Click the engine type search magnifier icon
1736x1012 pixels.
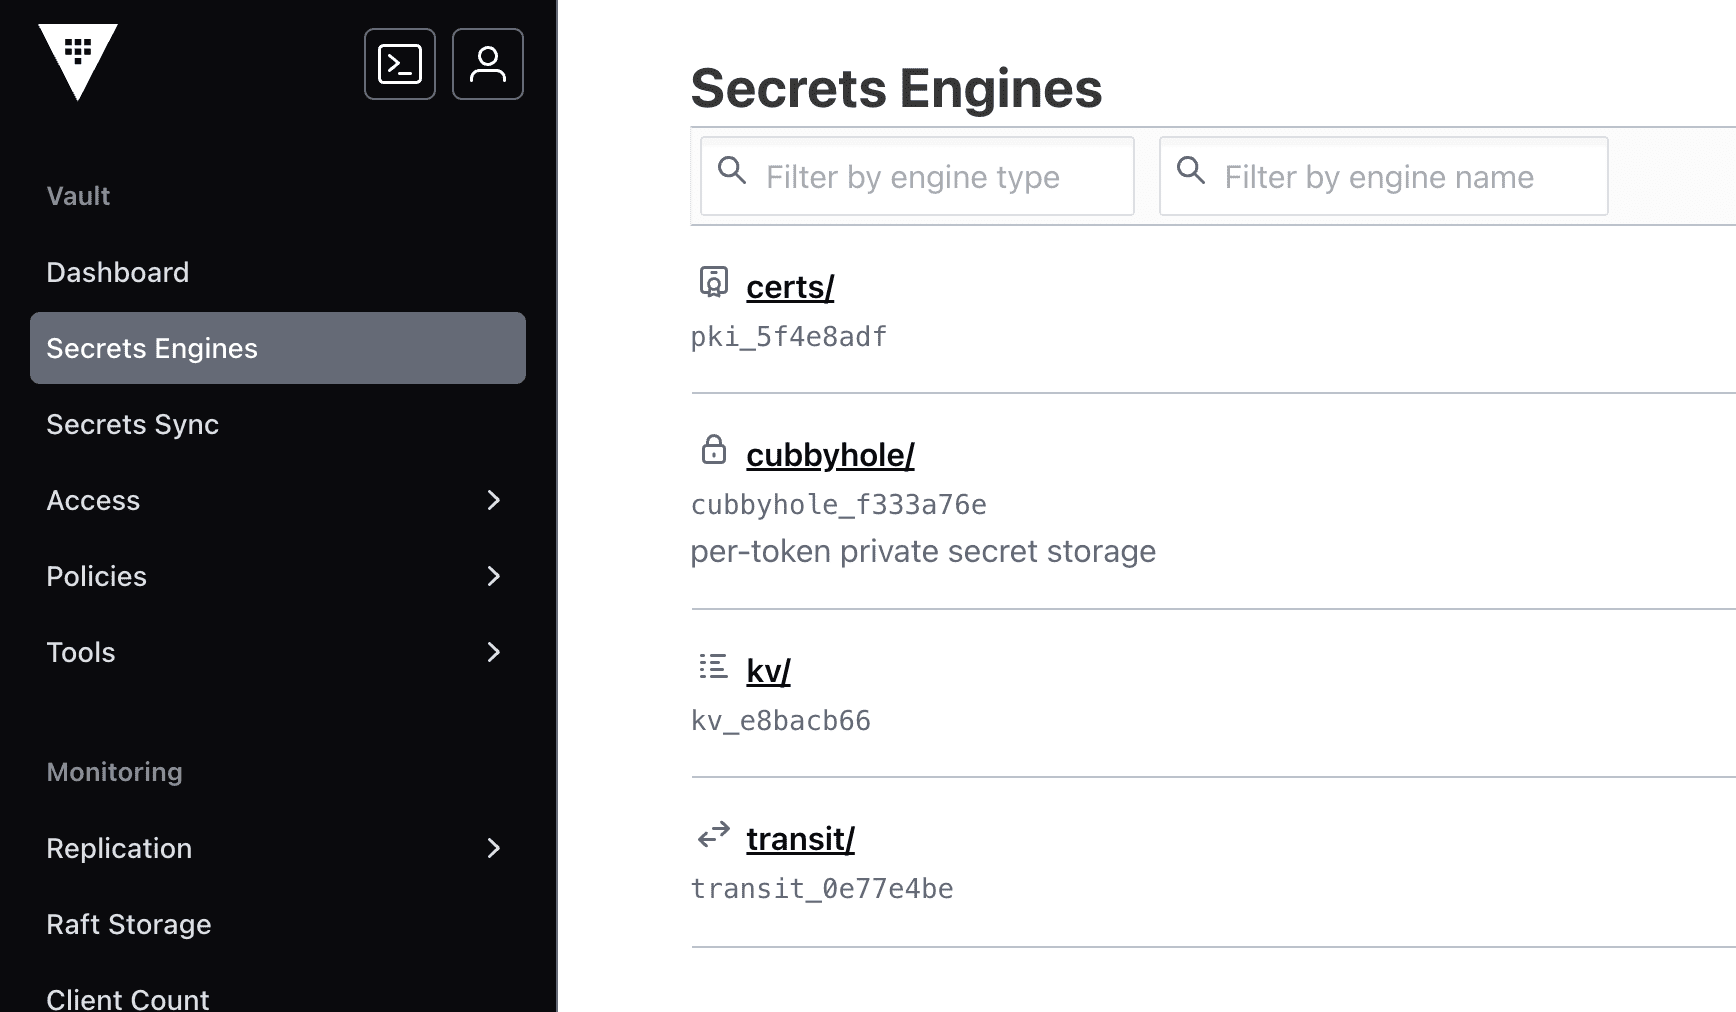732,171
